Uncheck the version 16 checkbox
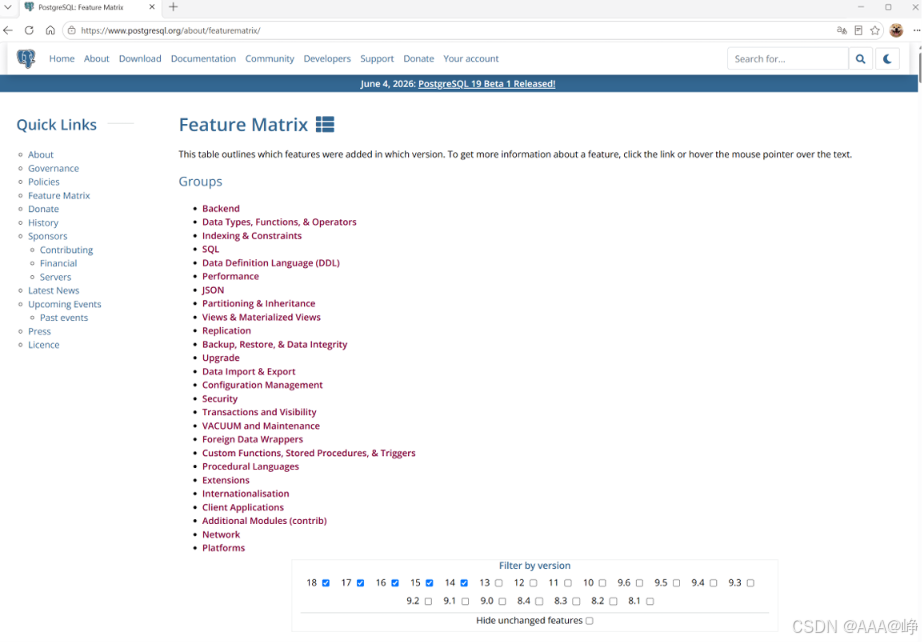This screenshot has height=642, width=922. click(395, 583)
